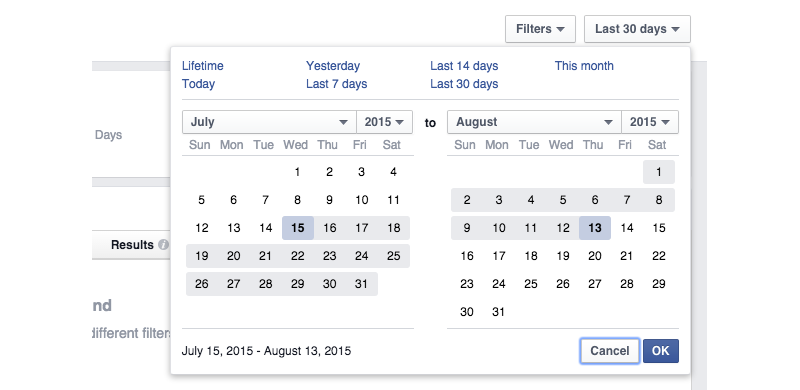Pick the Last 14 days preset
This screenshot has height=390, width=800.
[x=464, y=66]
